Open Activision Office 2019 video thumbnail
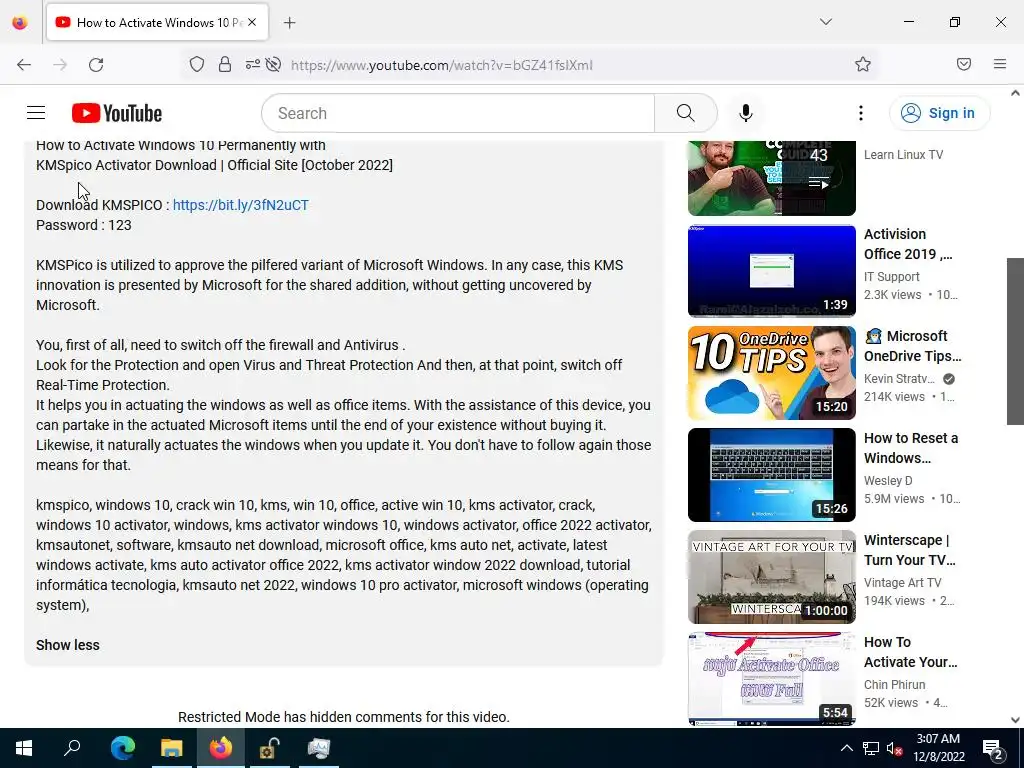 tap(771, 271)
